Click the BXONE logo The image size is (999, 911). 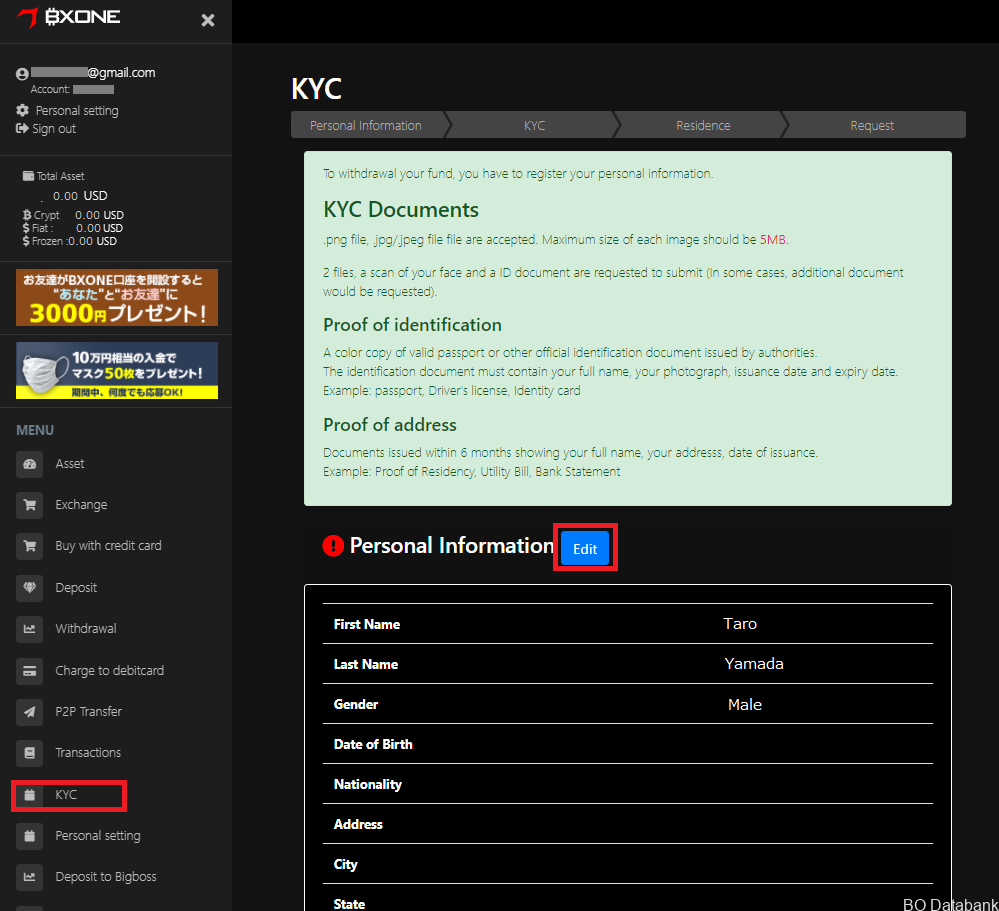tap(69, 18)
